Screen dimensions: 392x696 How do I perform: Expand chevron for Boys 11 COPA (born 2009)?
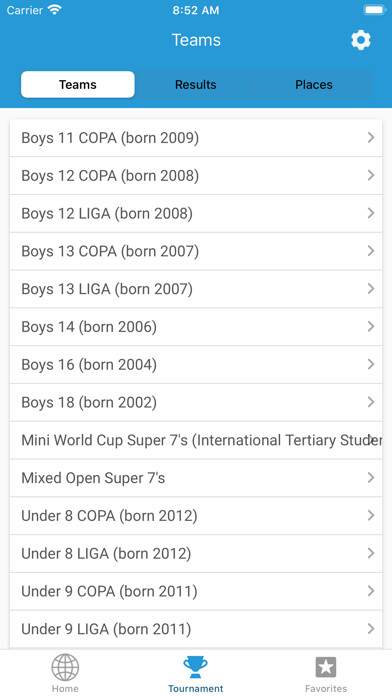click(371, 138)
